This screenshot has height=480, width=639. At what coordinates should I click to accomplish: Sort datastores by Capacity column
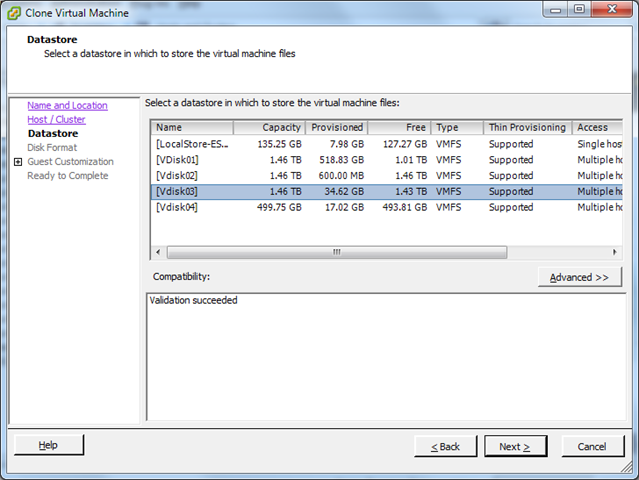[266, 128]
